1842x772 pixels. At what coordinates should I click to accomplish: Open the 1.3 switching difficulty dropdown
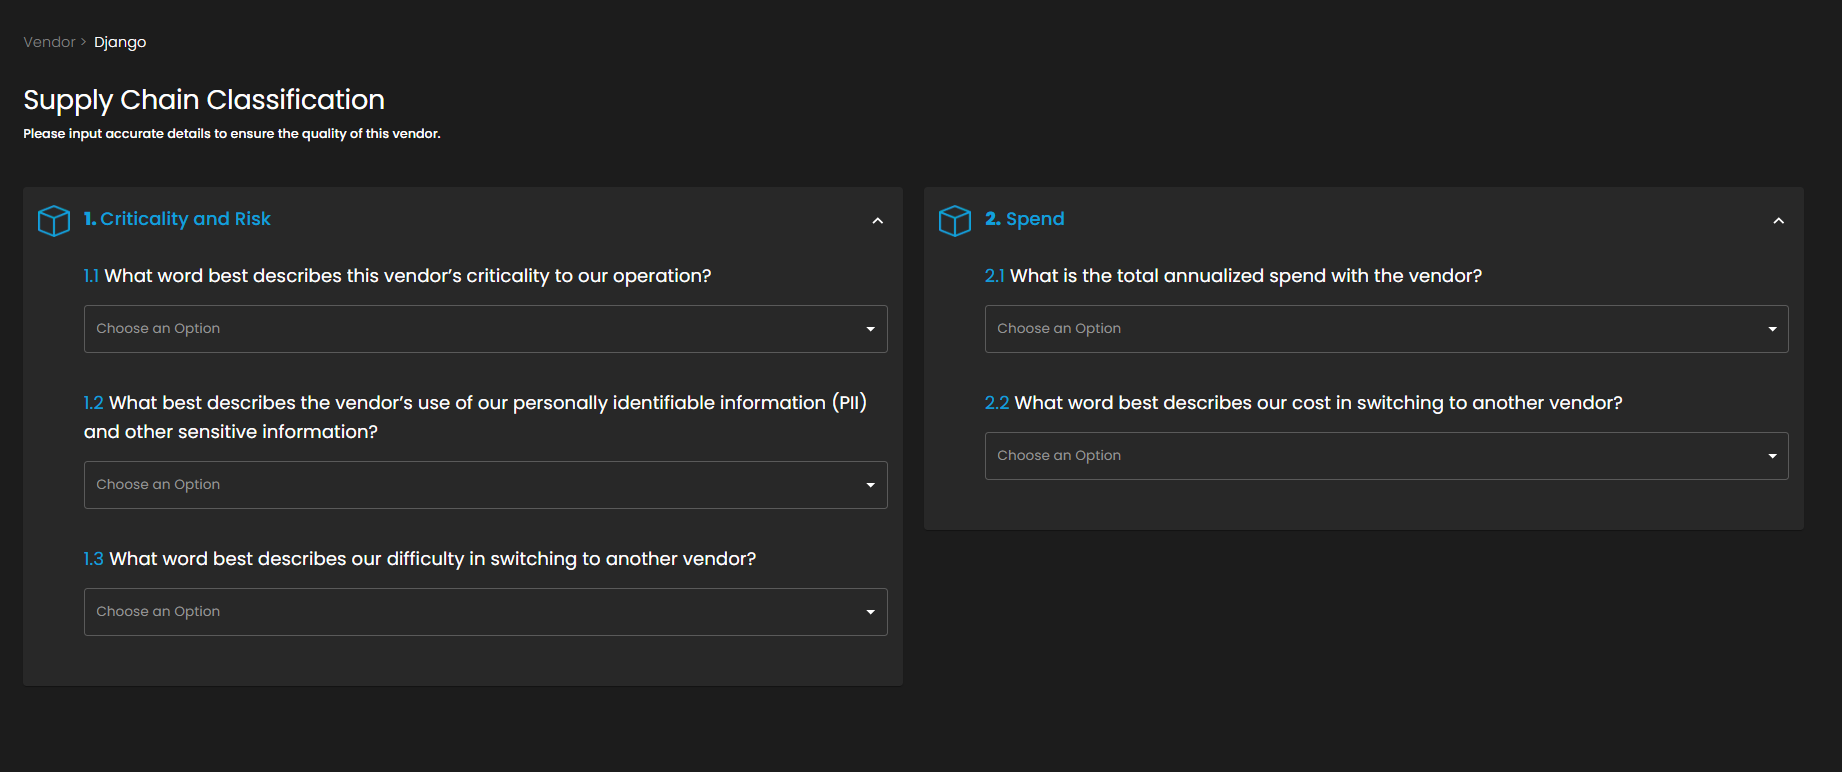tap(470, 612)
